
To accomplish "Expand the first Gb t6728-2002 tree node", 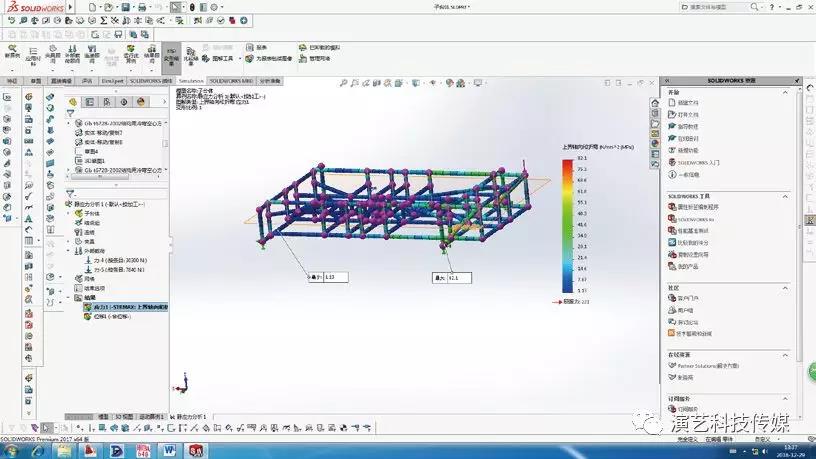I will 68,123.
